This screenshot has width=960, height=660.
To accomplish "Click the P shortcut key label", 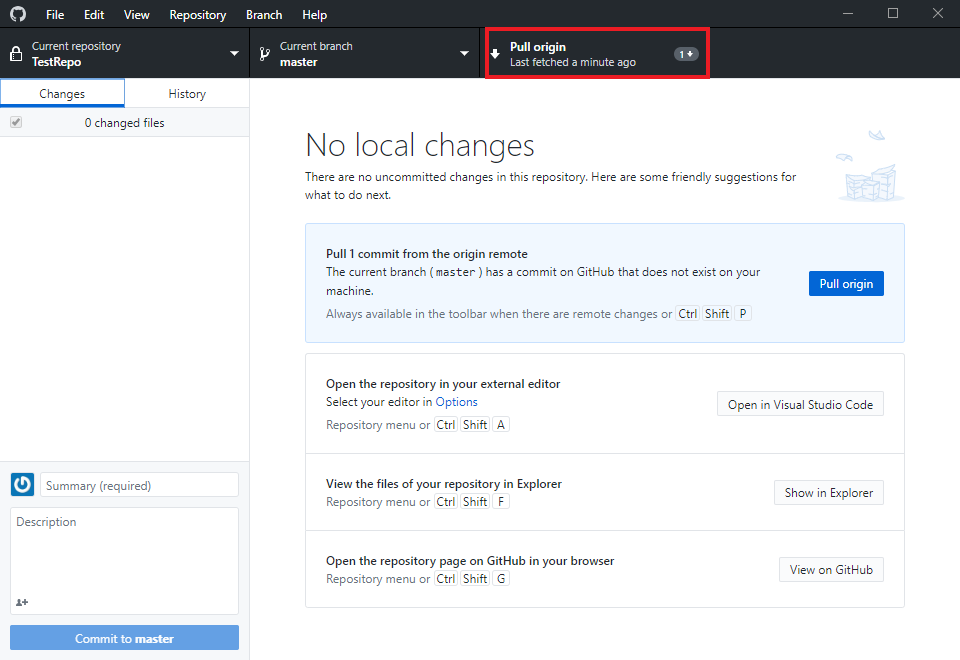I will coord(743,313).
